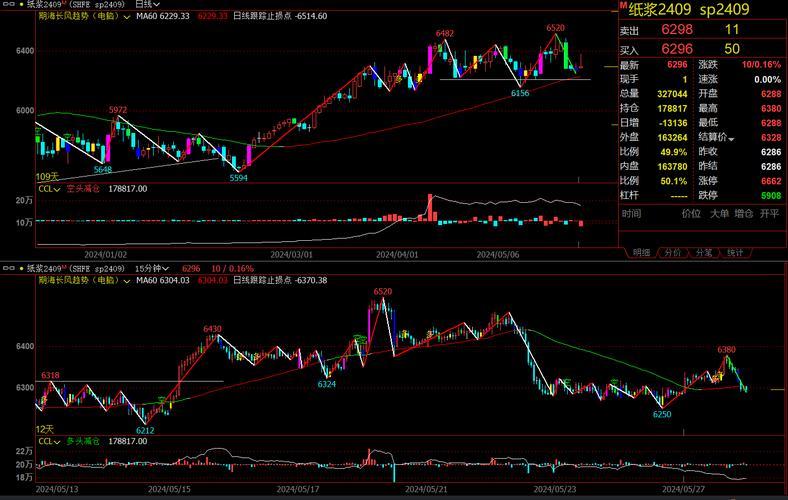
Task: Click the 买入 buy price 6296
Action: 676,48
